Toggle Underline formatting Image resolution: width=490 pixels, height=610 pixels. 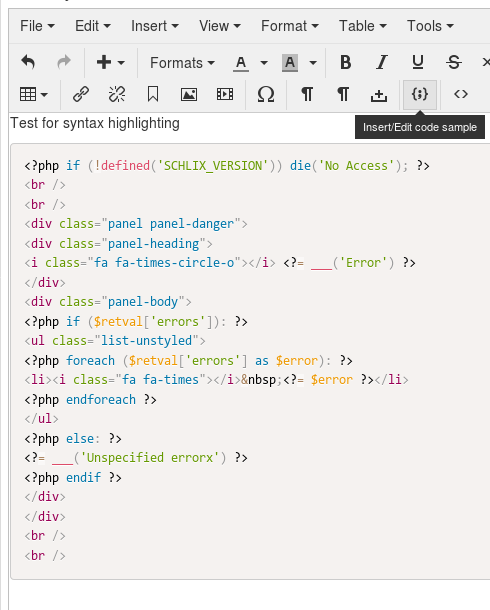(418, 62)
